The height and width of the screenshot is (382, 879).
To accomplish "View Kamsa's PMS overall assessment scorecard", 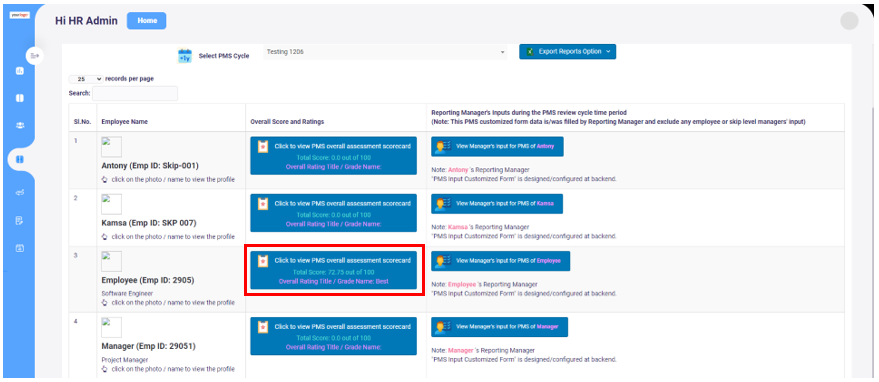I will click(x=334, y=213).
